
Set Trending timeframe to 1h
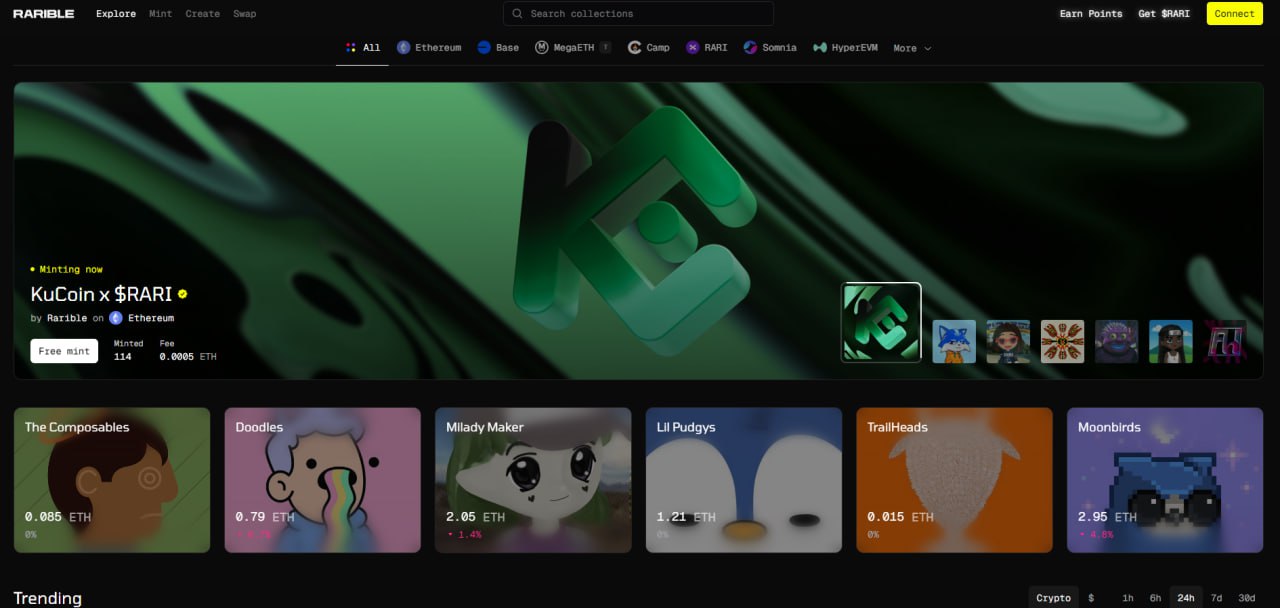1128,598
